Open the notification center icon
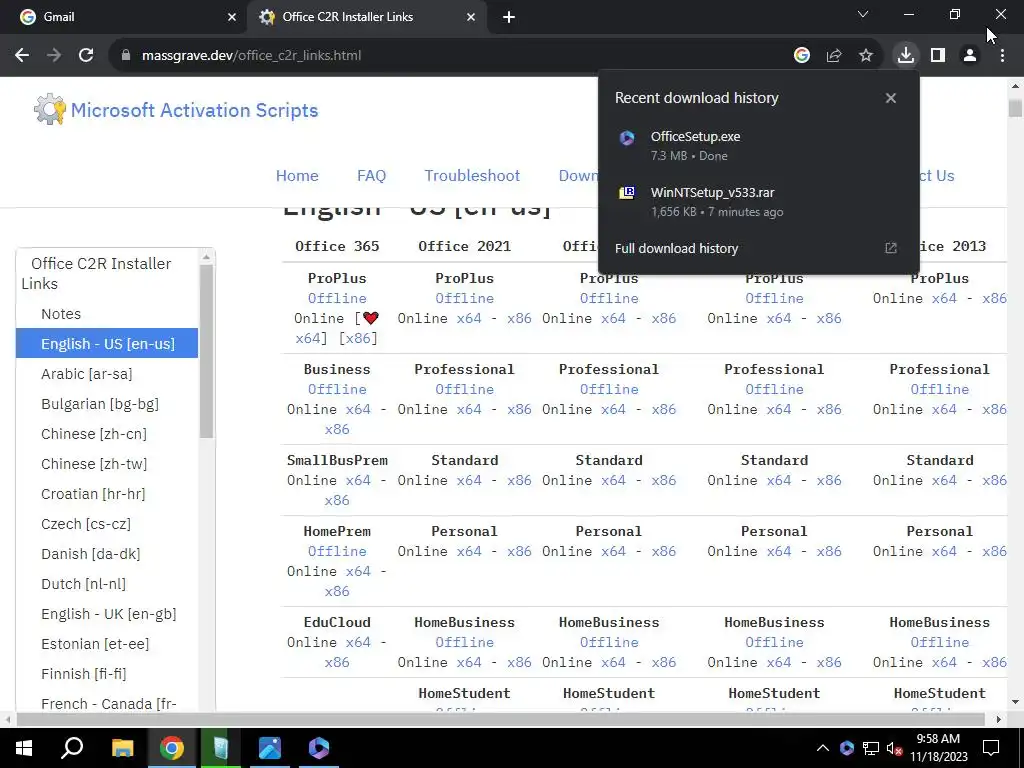 point(991,748)
